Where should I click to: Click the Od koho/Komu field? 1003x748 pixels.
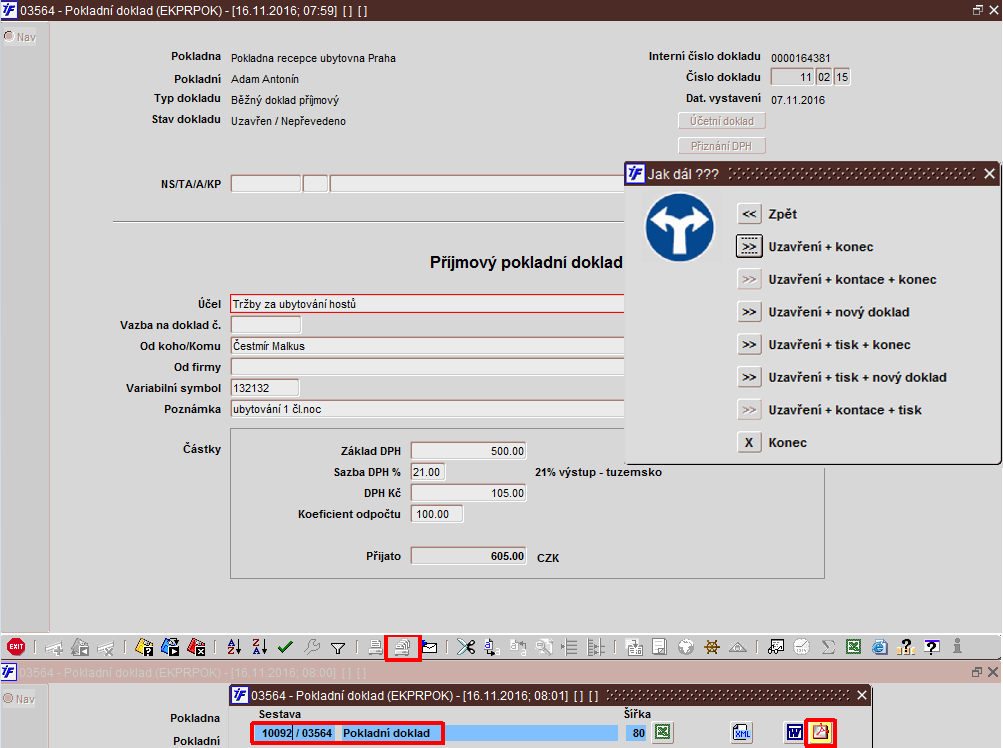click(x=427, y=346)
